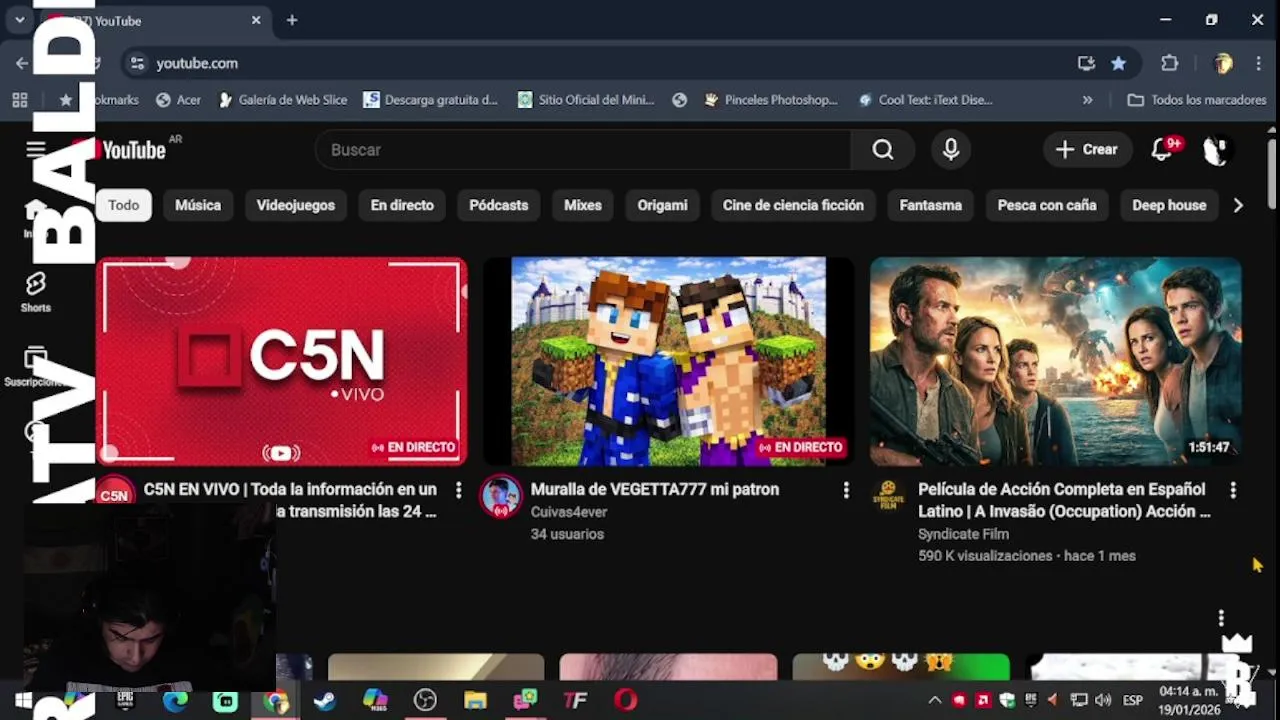
Task: Select the Pódcasts filter chip
Action: 499,205
